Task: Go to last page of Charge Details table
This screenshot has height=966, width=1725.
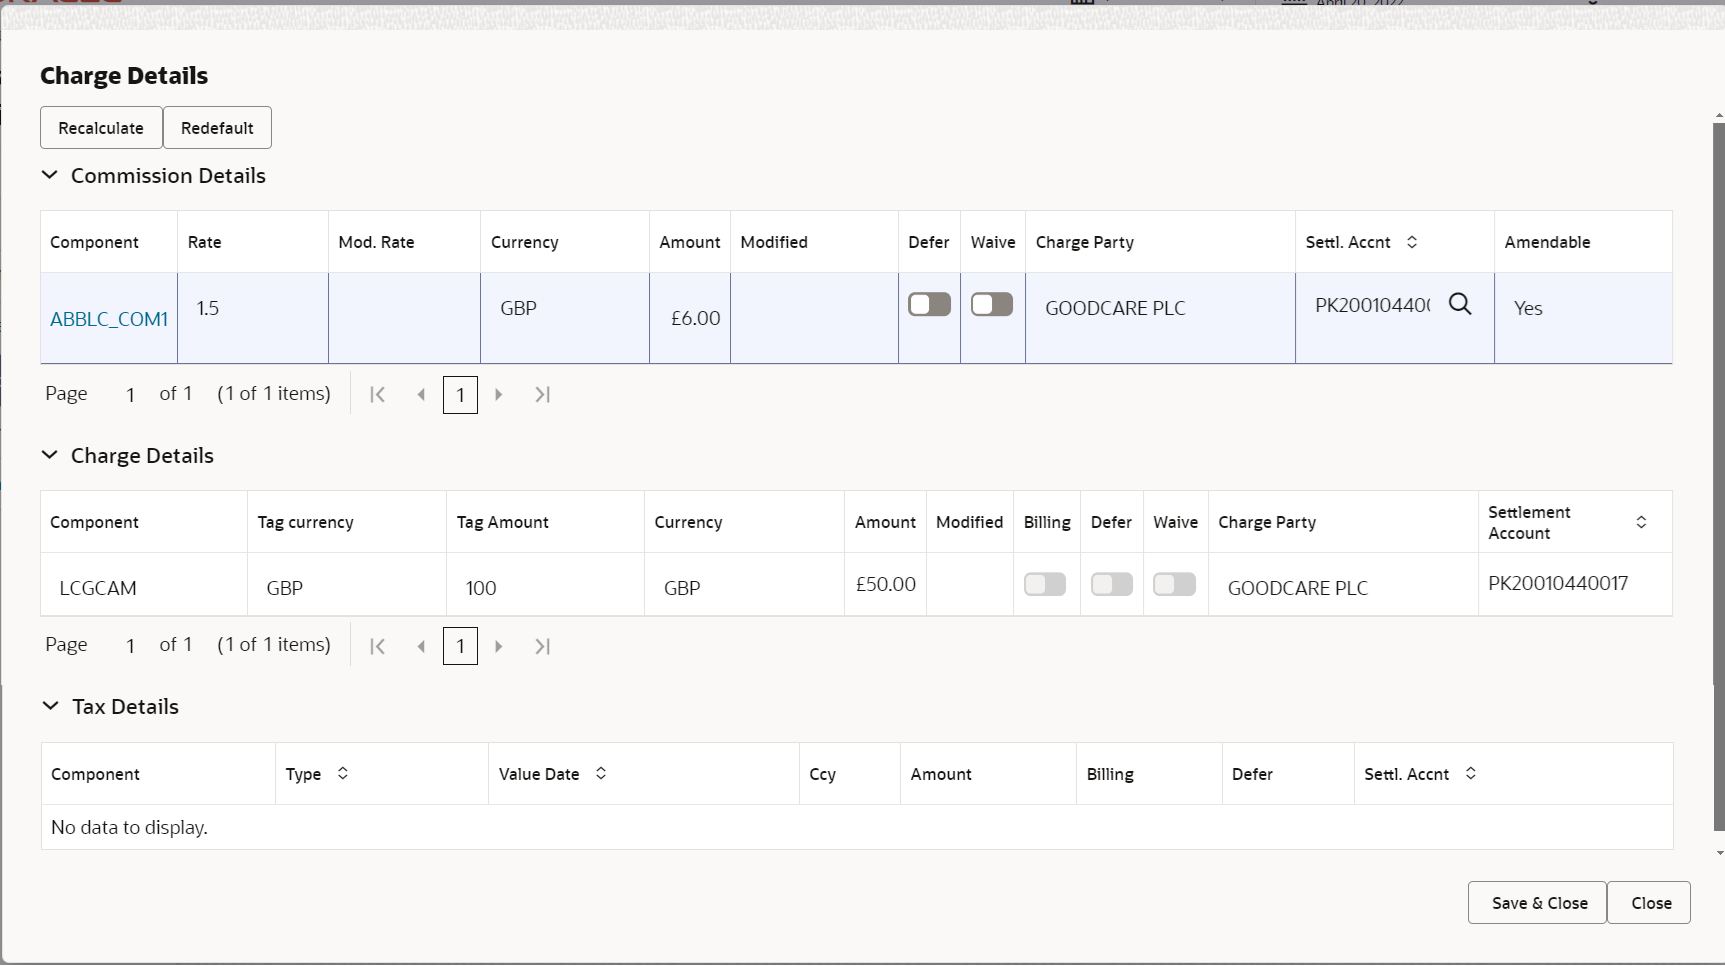Action: click(542, 646)
